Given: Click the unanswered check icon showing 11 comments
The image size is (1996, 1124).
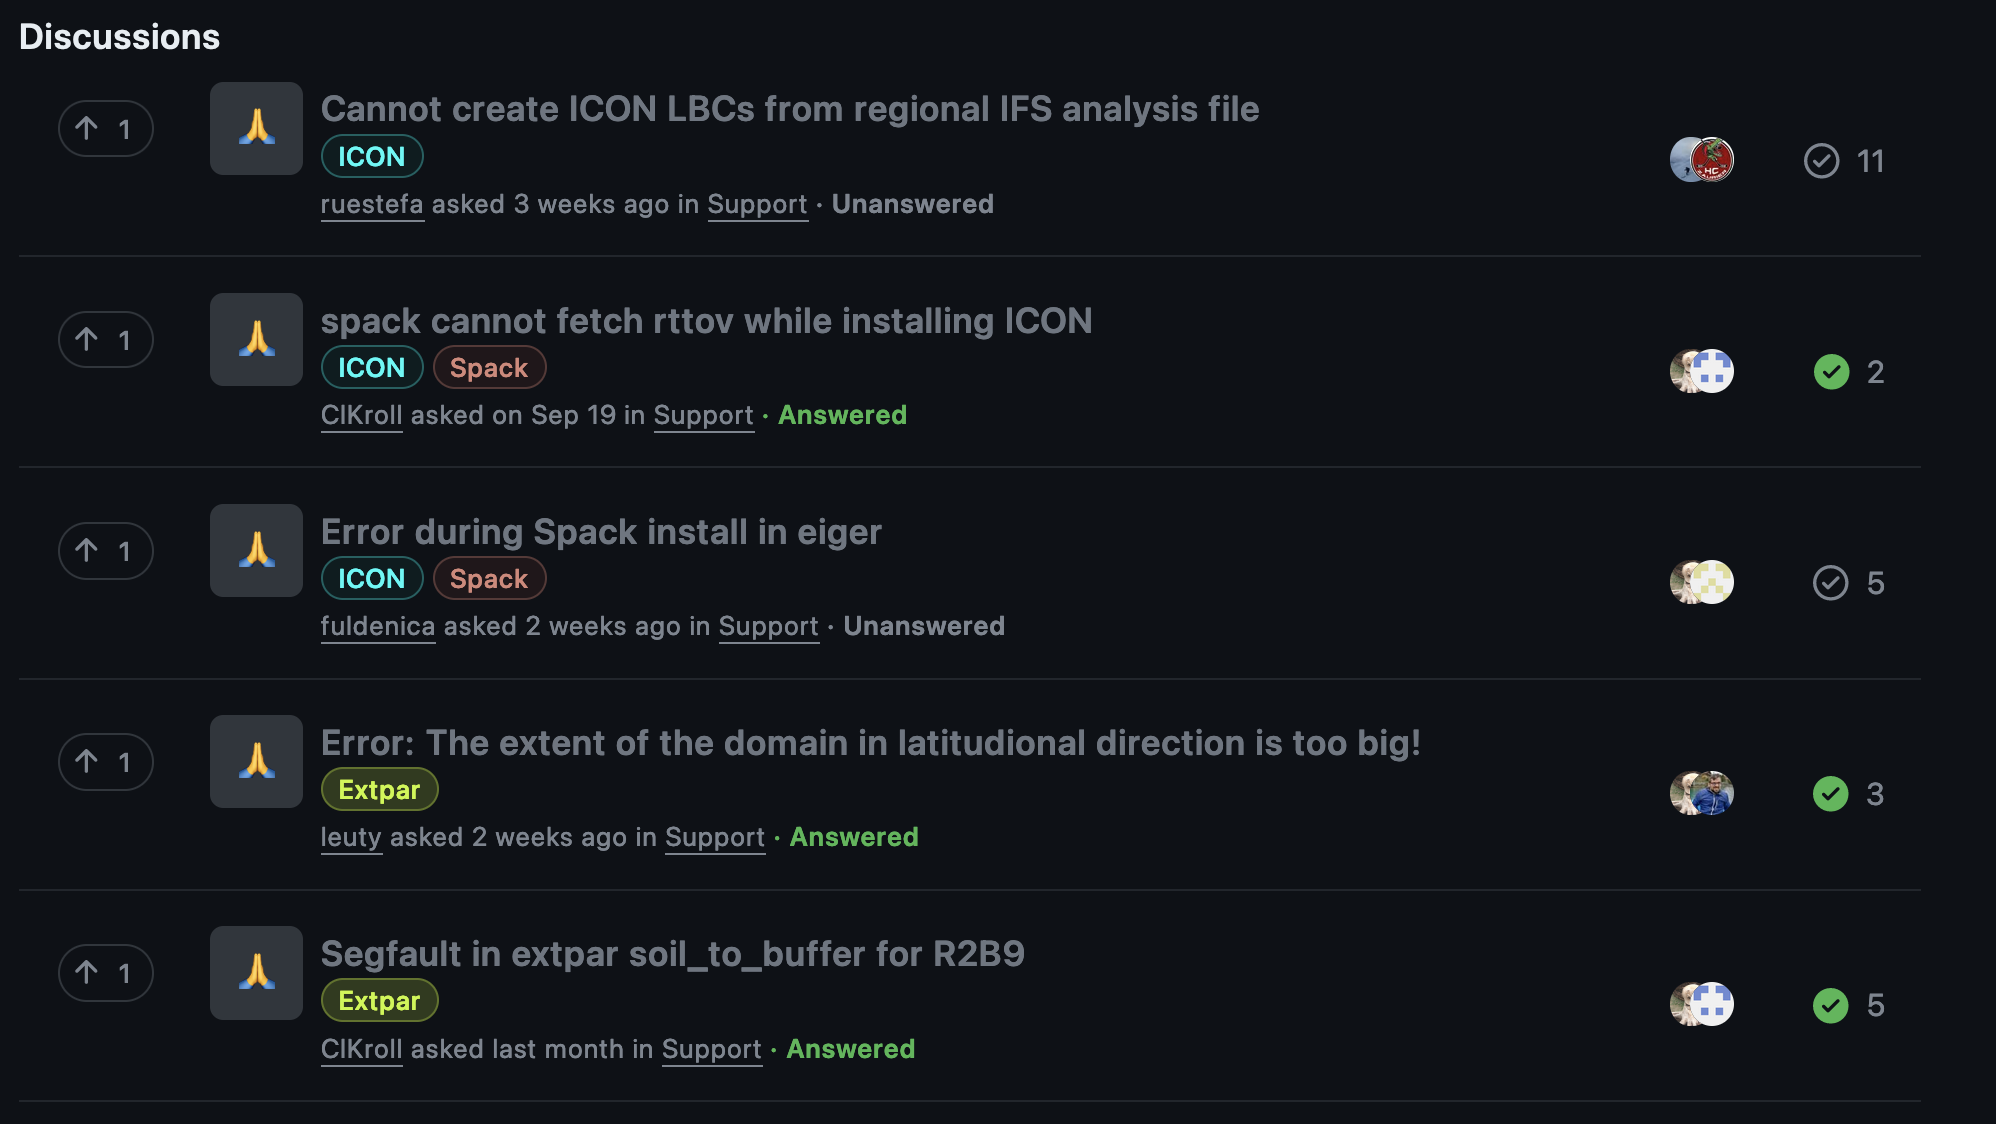Looking at the screenshot, I should click(x=1821, y=161).
